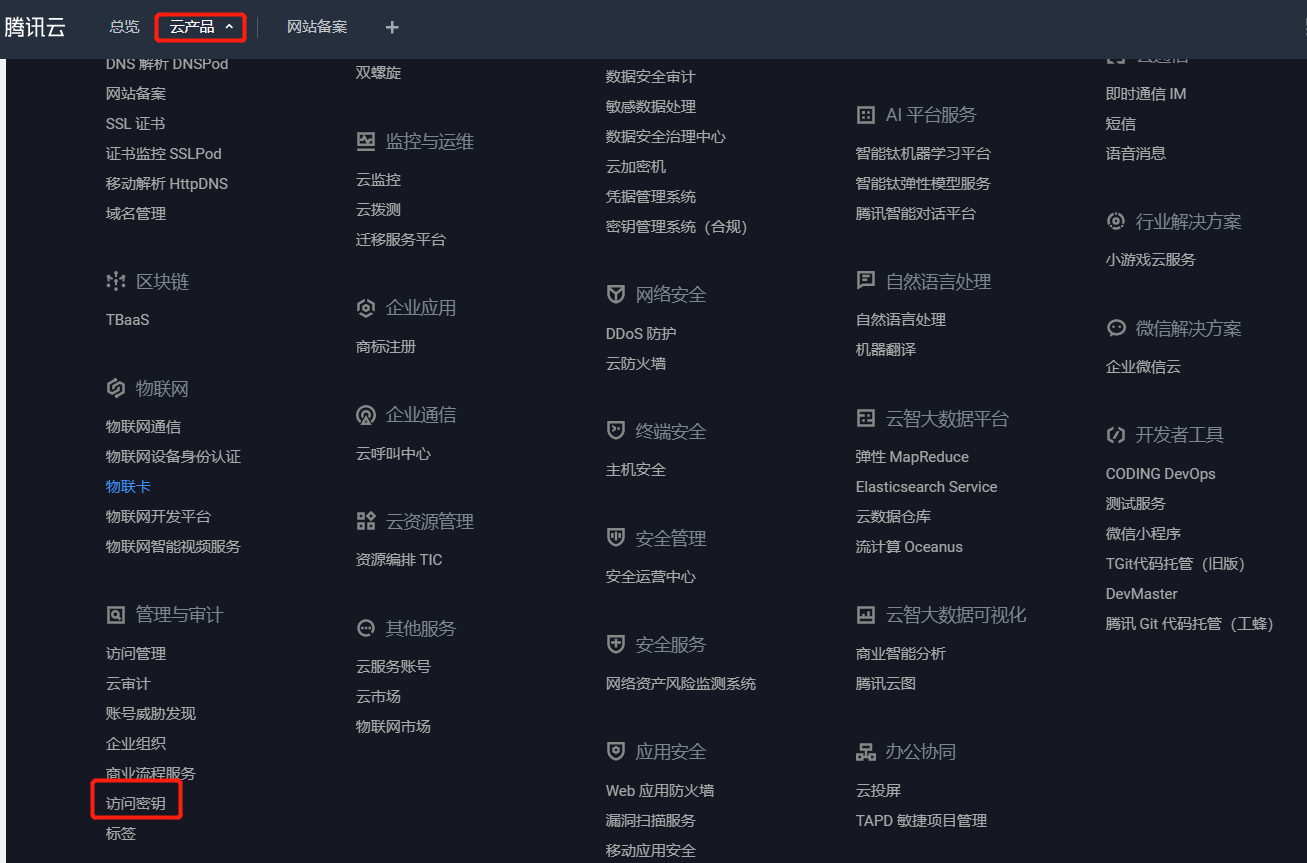This screenshot has width=1307, height=863.
Task: Click the 开发者工具 section icon
Action: tap(1116, 434)
